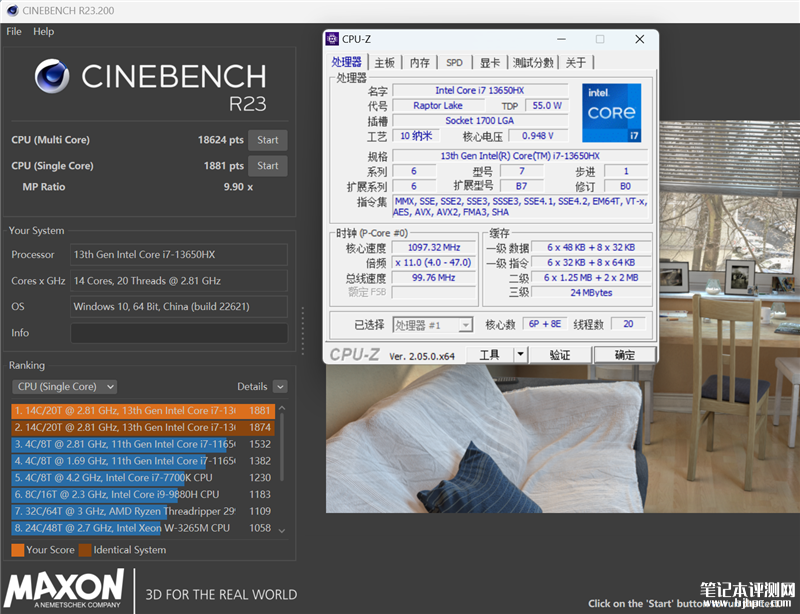Image resolution: width=800 pixels, height=614 pixels.
Task: Select ranking row 2 scoring 1874
Action: click(x=143, y=428)
